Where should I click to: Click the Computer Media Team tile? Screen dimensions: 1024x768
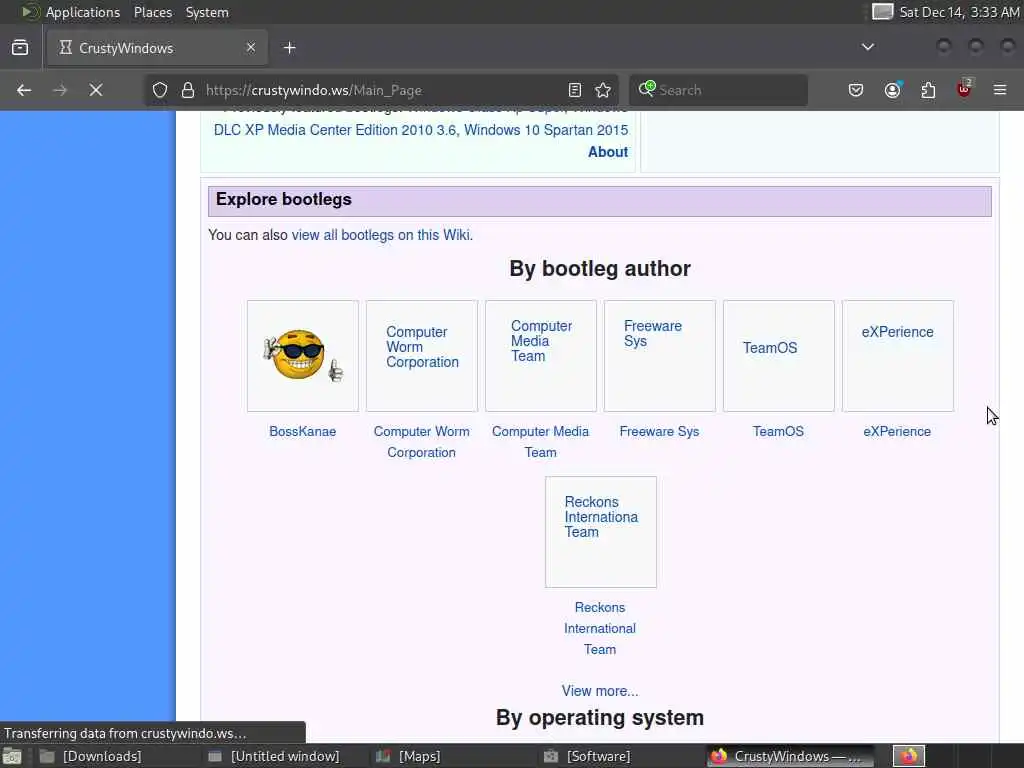pos(541,356)
